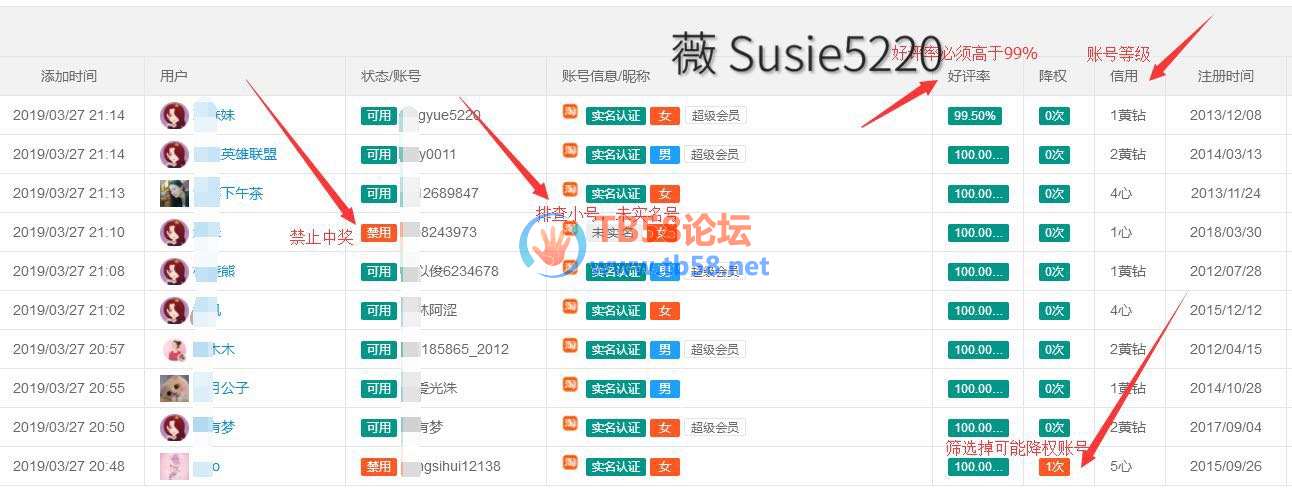This screenshot has height=491, width=1292.
Task: Click the Taobao icon in 下午茶 row
Action: [x=570, y=189]
